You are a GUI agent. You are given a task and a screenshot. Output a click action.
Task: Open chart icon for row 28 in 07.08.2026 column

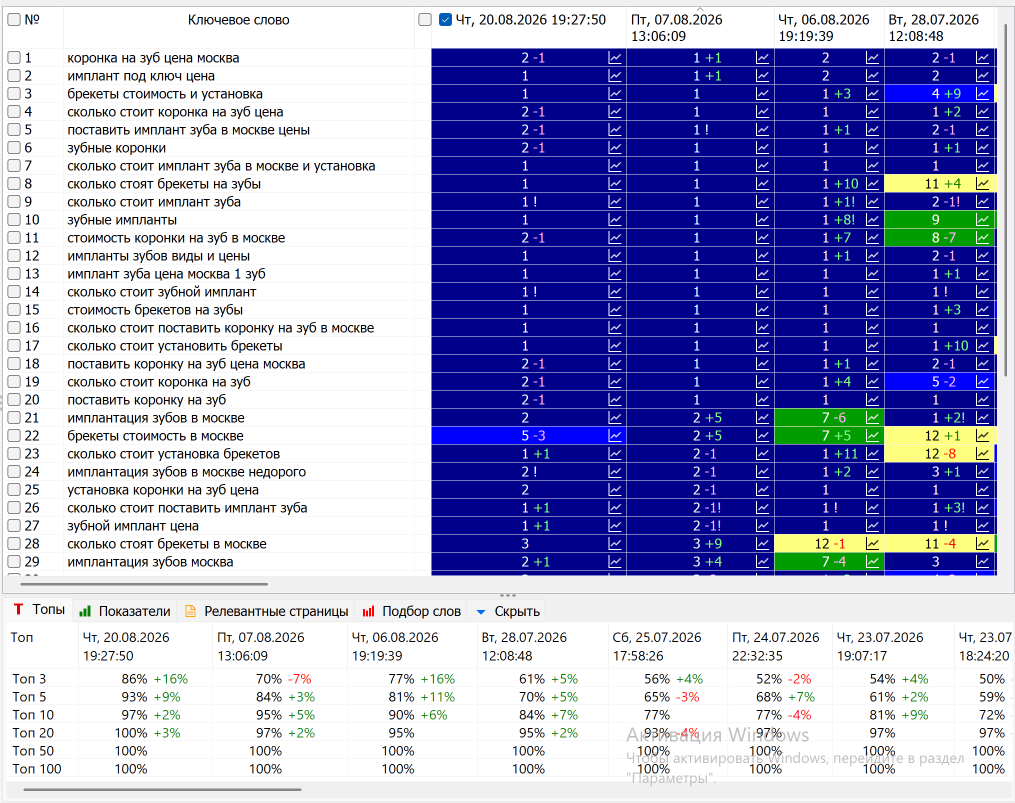763,544
